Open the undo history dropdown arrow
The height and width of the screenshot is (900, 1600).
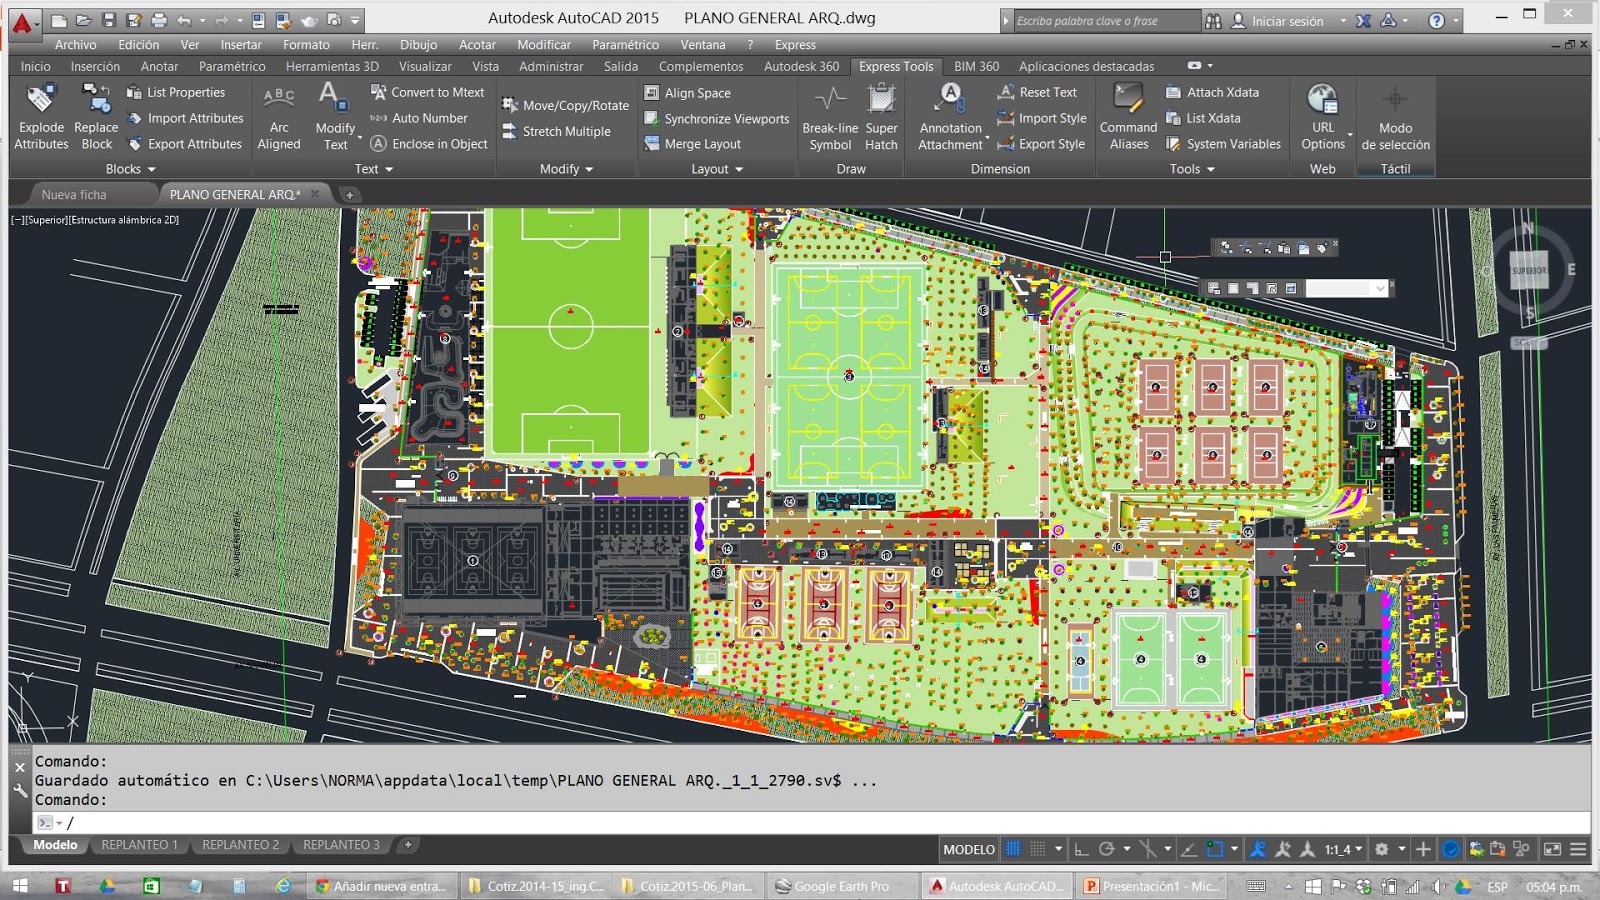click(x=202, y=20)
